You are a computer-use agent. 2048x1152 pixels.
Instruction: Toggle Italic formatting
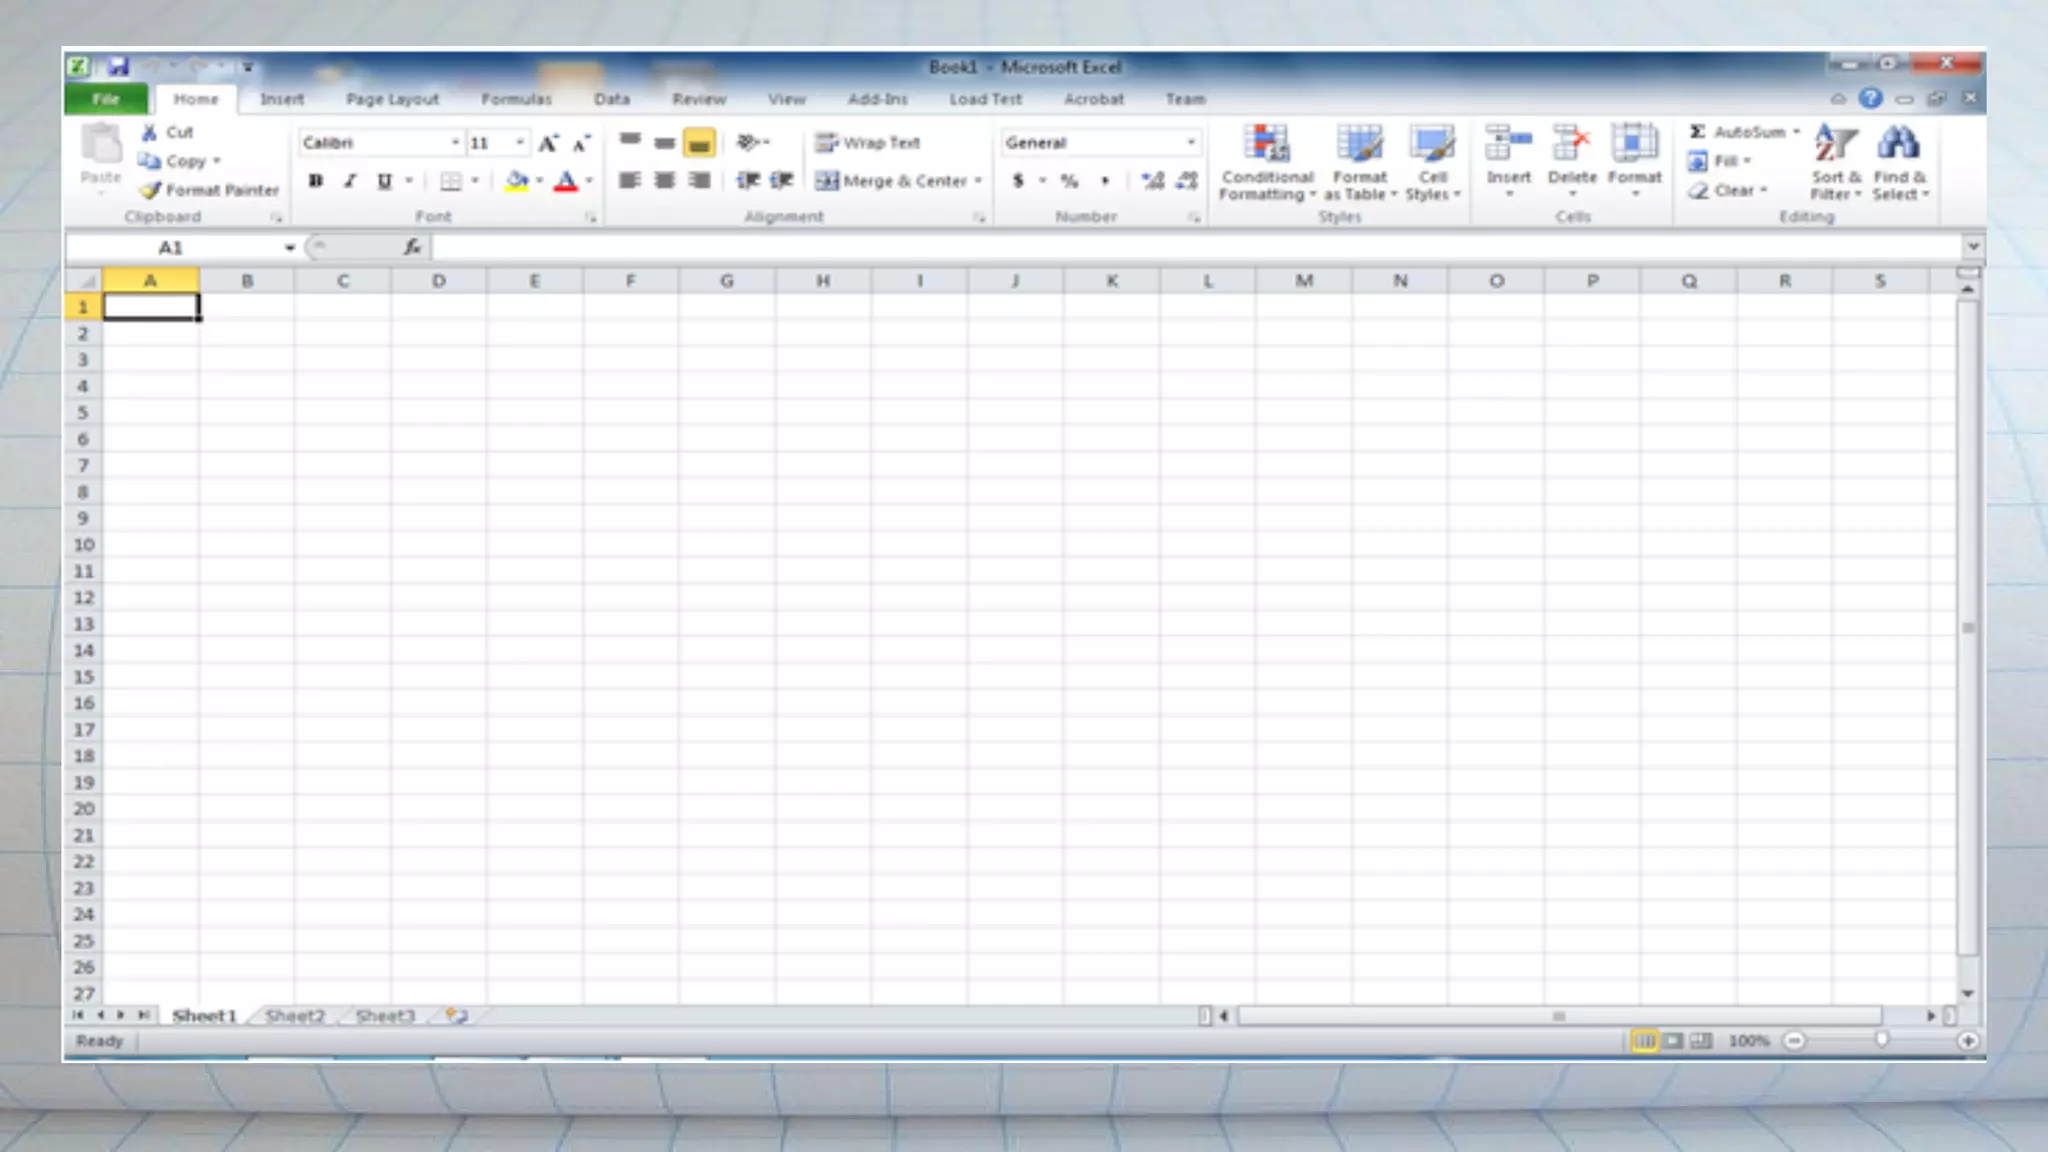350,181
